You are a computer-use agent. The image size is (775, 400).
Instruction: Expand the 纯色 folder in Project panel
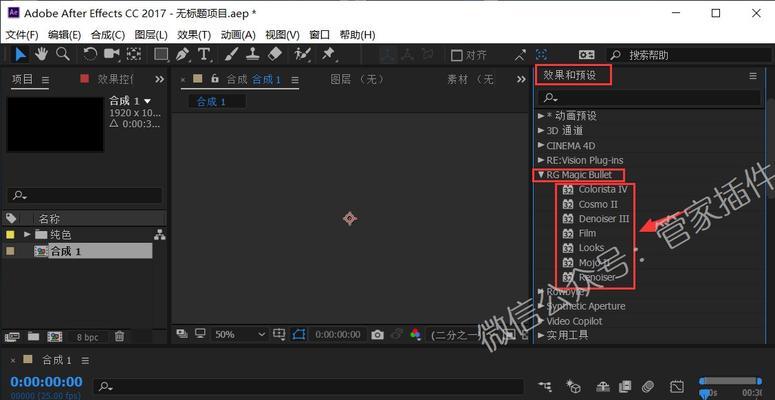(x=27, y=234)
